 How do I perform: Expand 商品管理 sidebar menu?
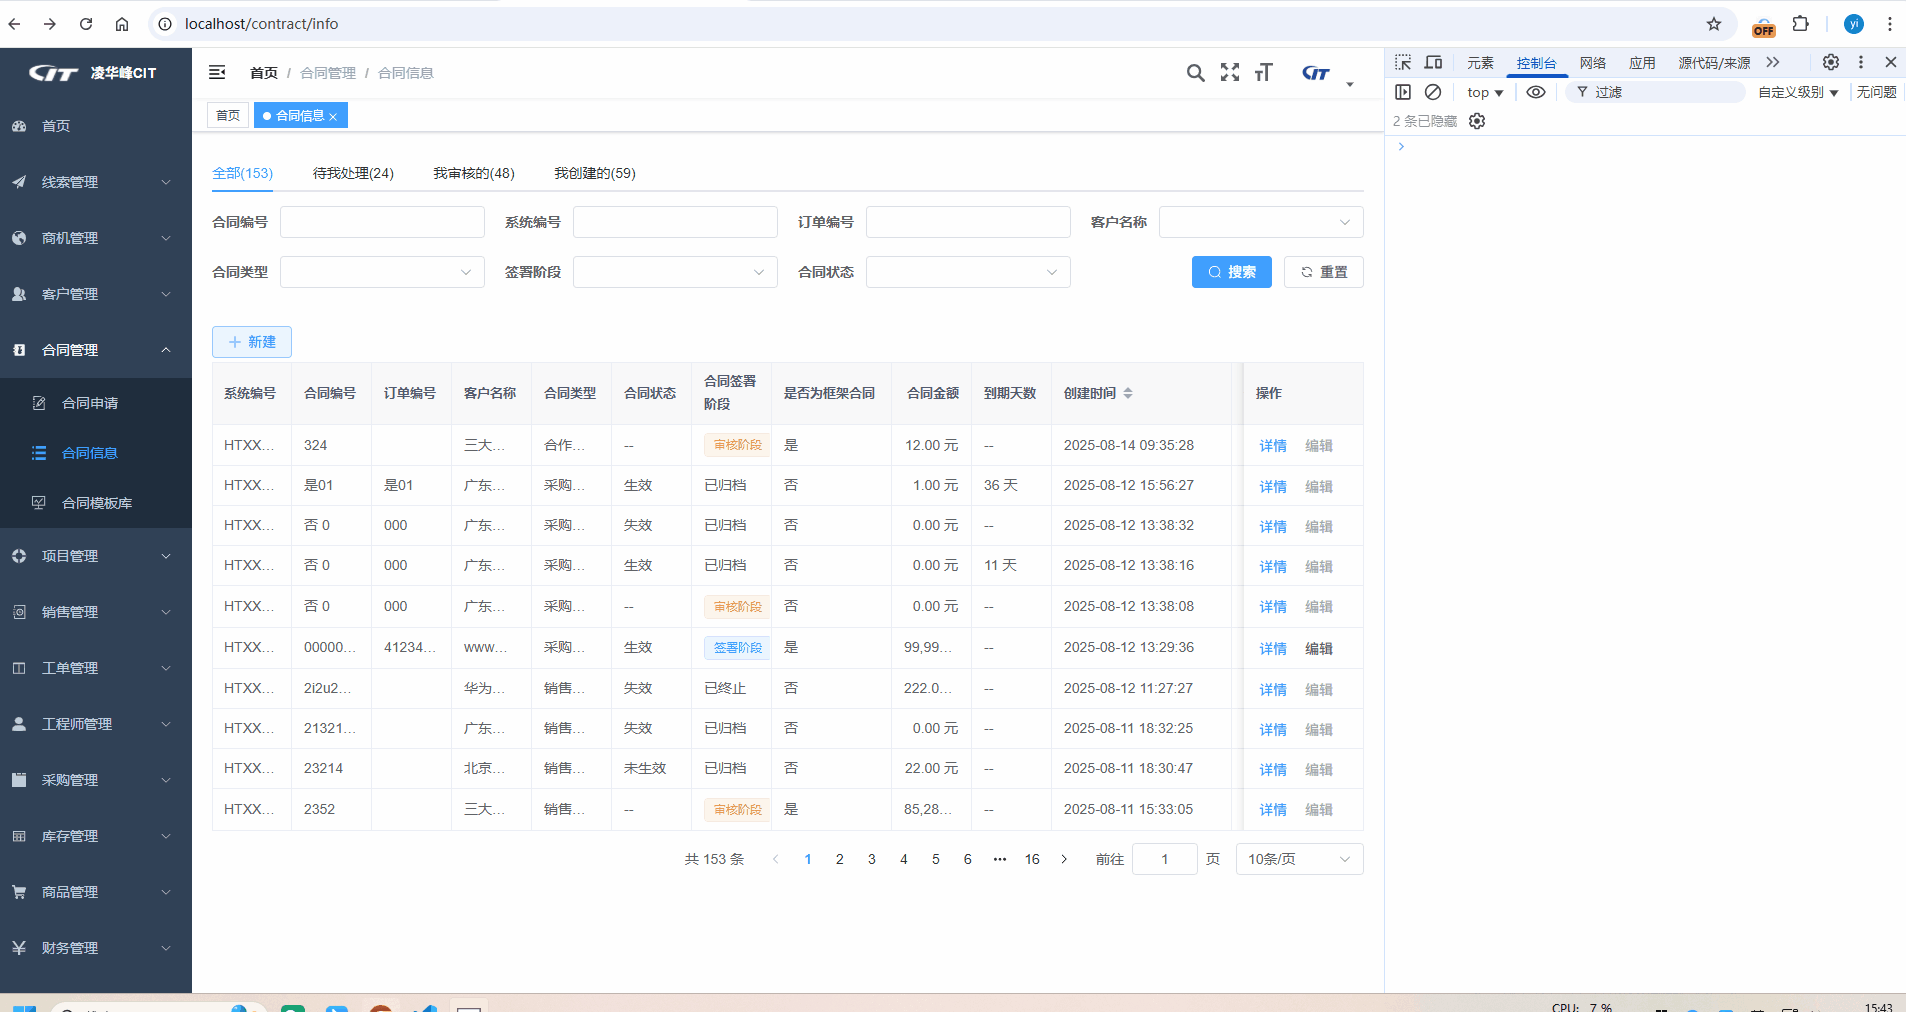pyautogui.click(x=96, y=892)
